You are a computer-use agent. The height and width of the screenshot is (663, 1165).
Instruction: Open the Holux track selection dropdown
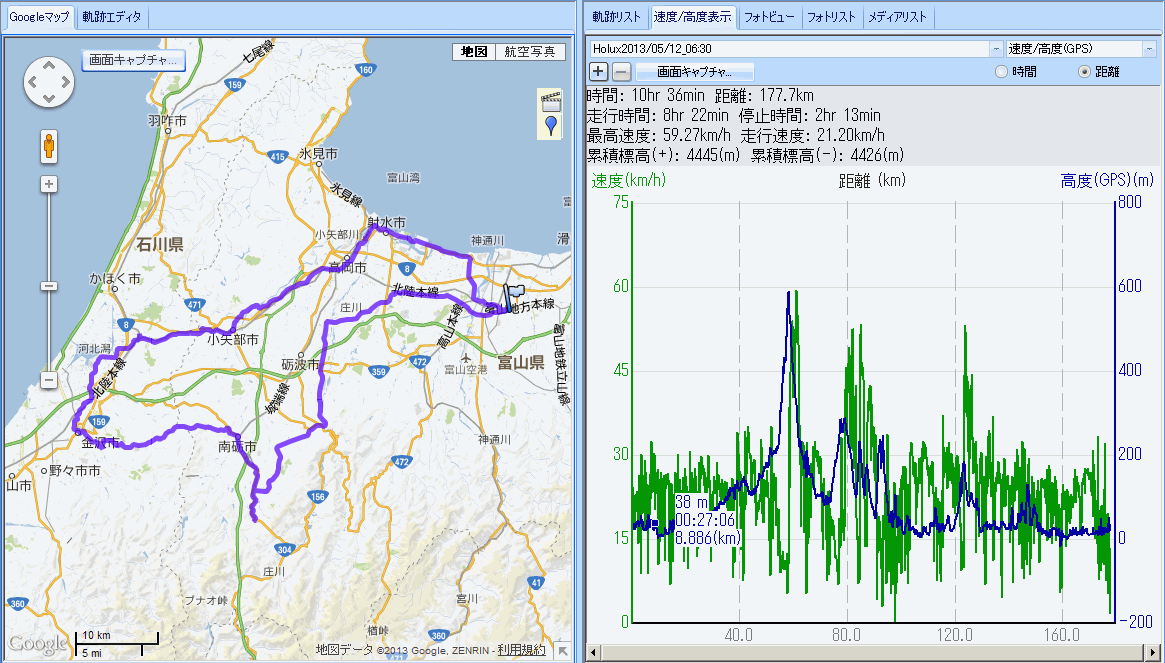click(x=996, y=48)
